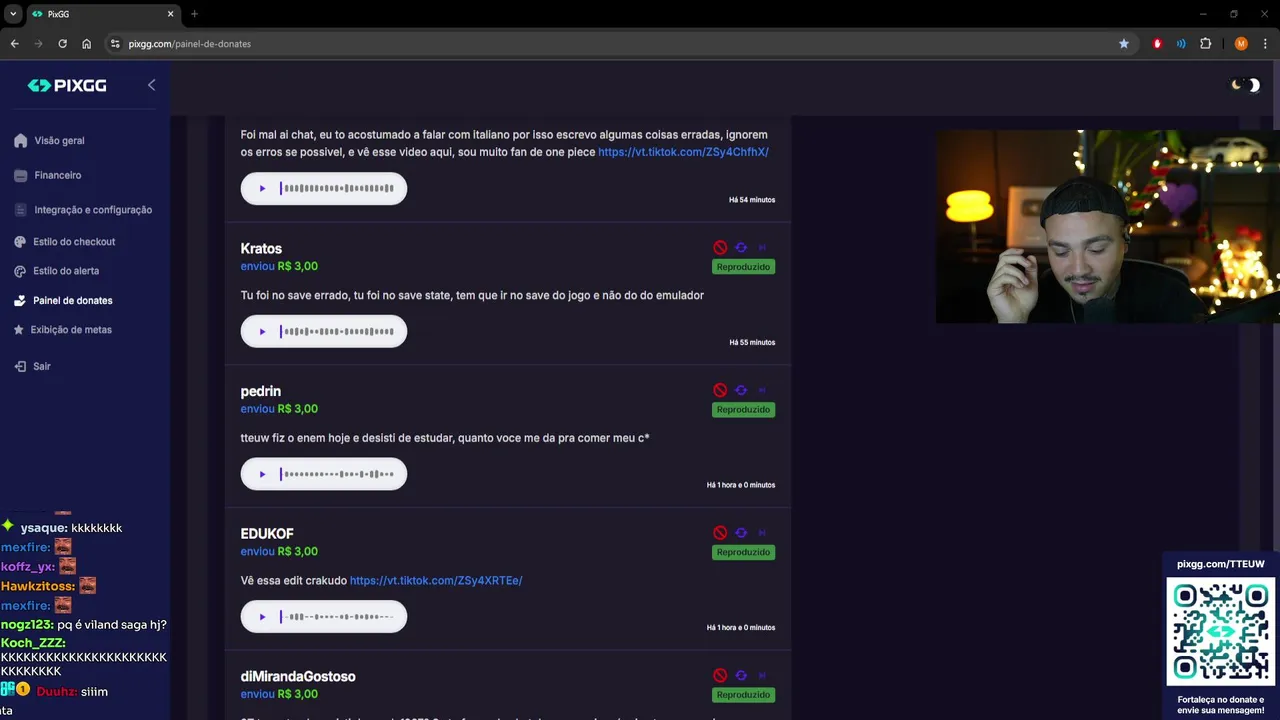The image size is (1280, 720).
Task: Open the Chrome profile avatar M
Action: point(1241,44)
